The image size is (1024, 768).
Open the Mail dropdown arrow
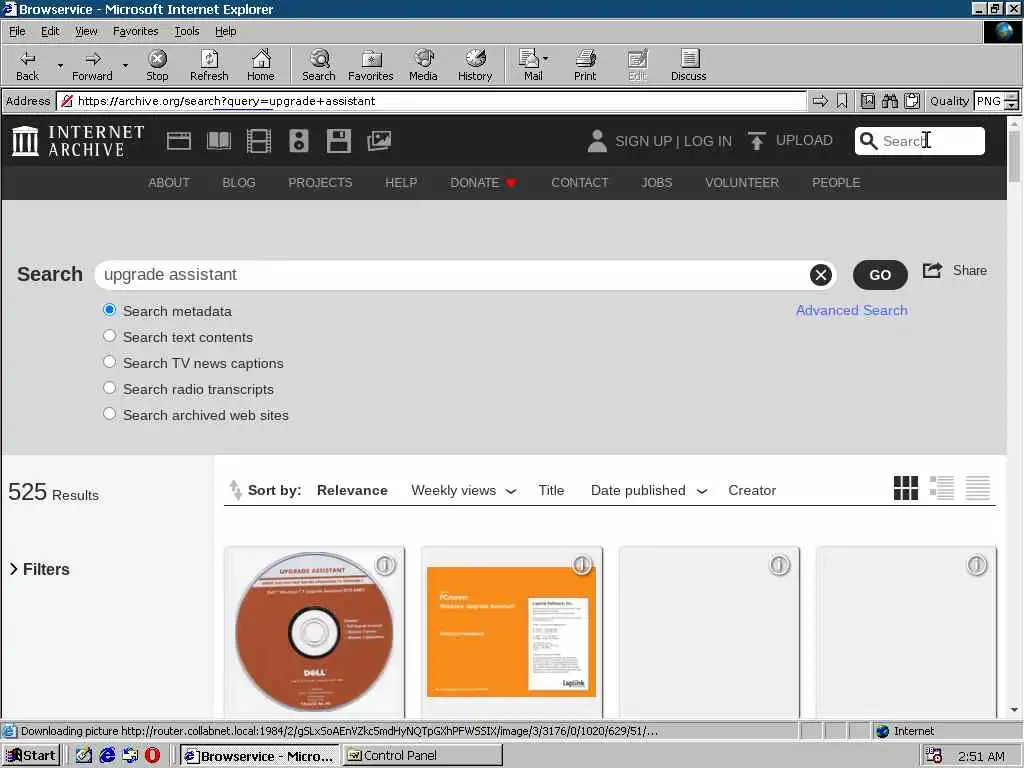click(x=545, y=59)
